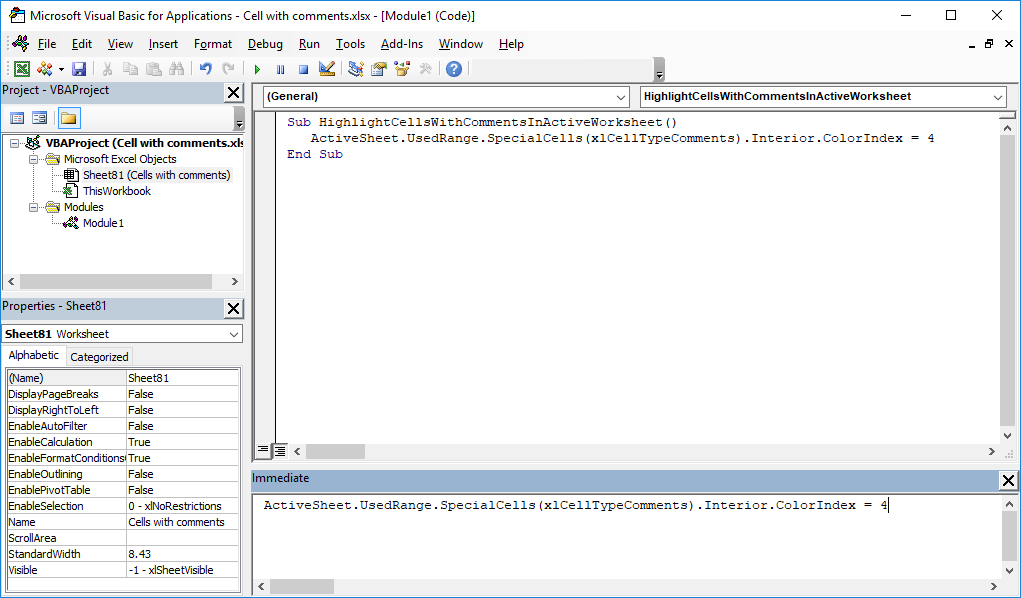Enable Toggle Folders in Project Explorer

tap(68, 116)
